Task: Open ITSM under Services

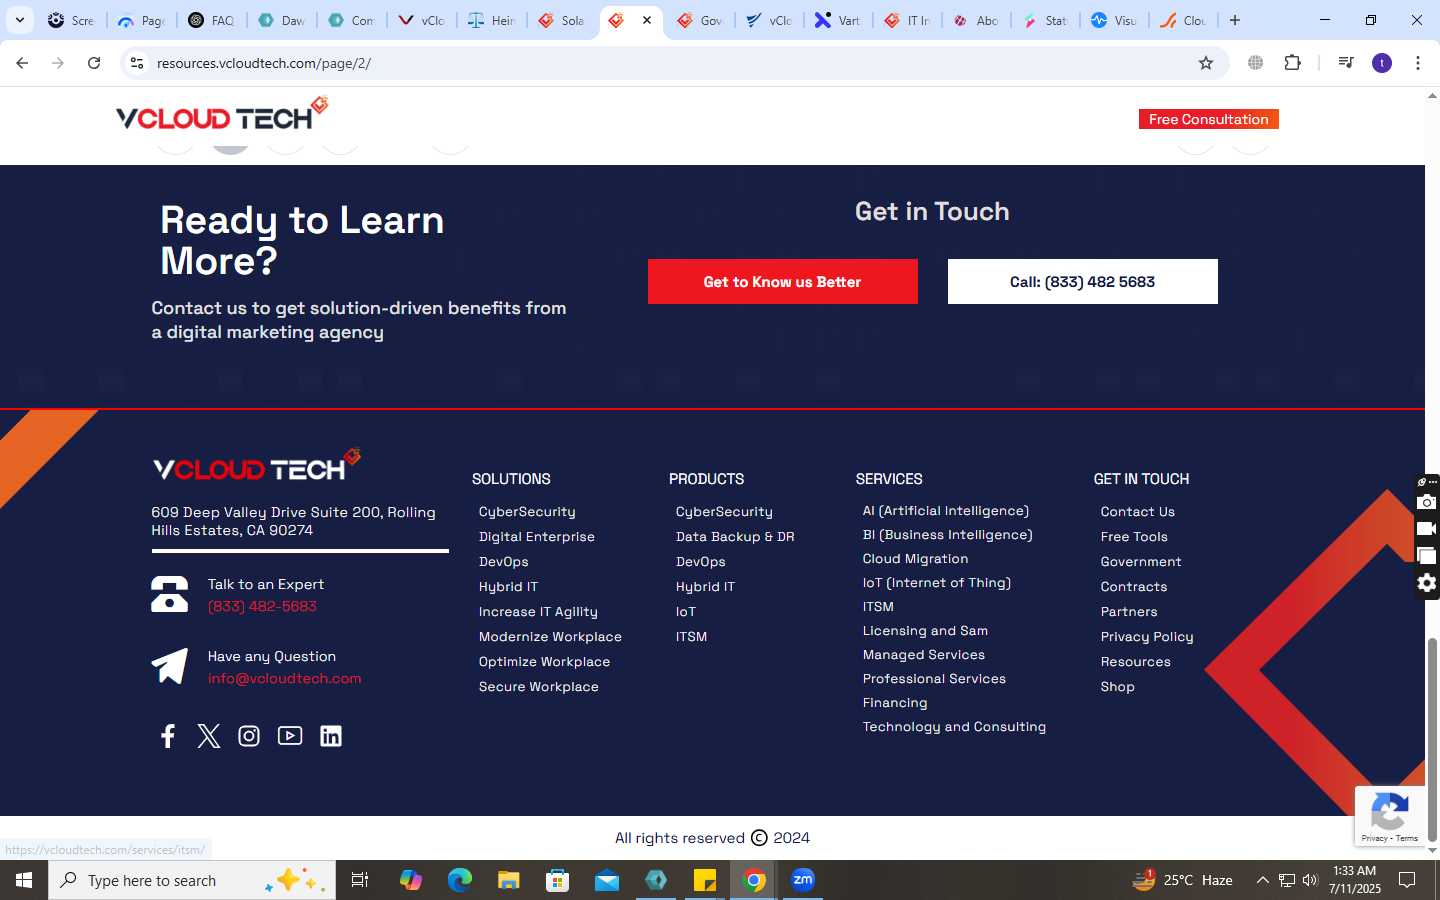Action: point(878,607)
